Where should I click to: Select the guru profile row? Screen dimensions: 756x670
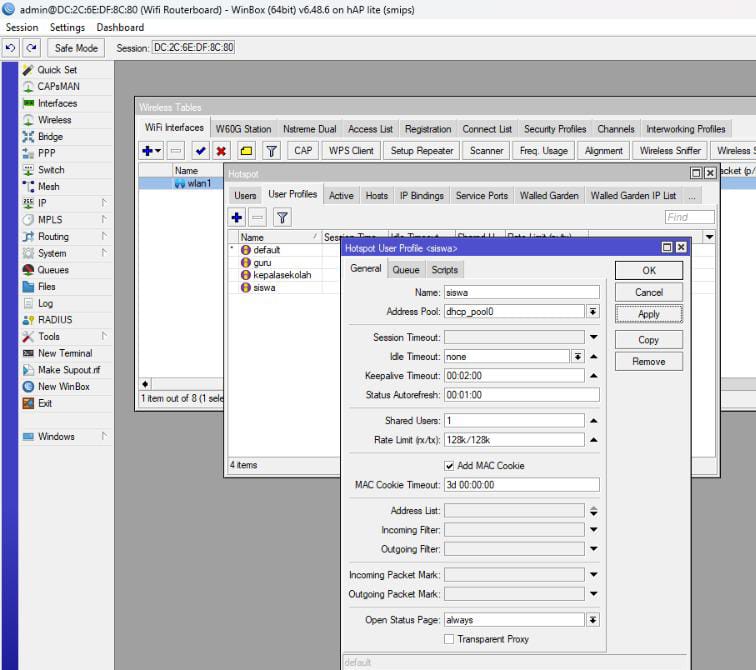282,263
